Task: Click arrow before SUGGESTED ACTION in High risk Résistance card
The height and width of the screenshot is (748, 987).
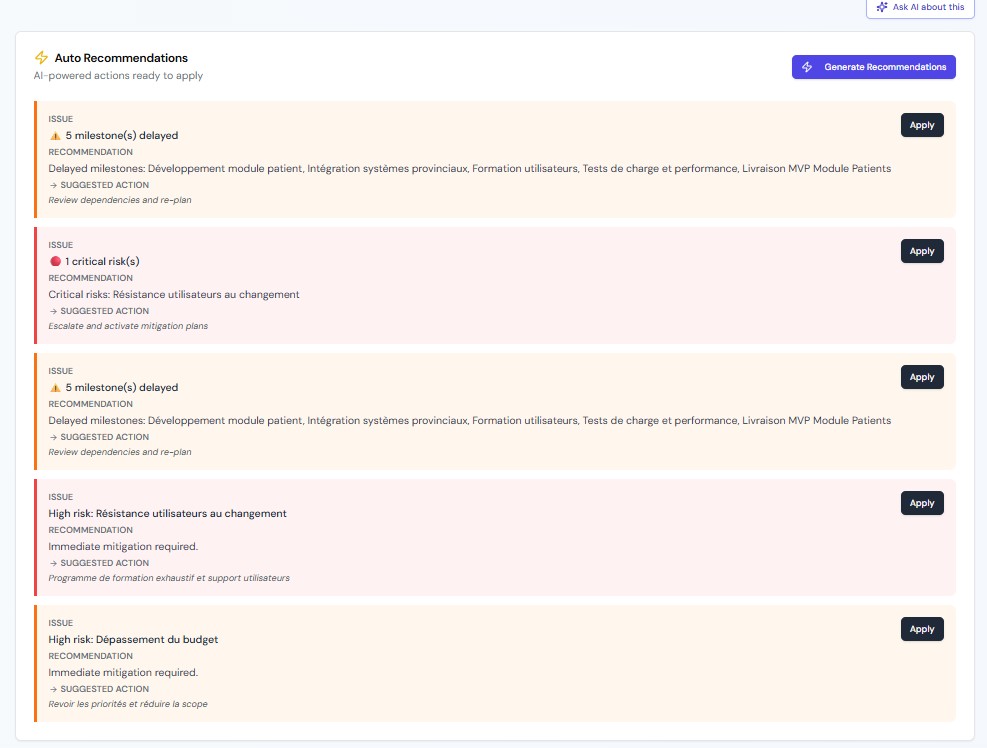Action: pyautogui.click(x=53, y=563)
